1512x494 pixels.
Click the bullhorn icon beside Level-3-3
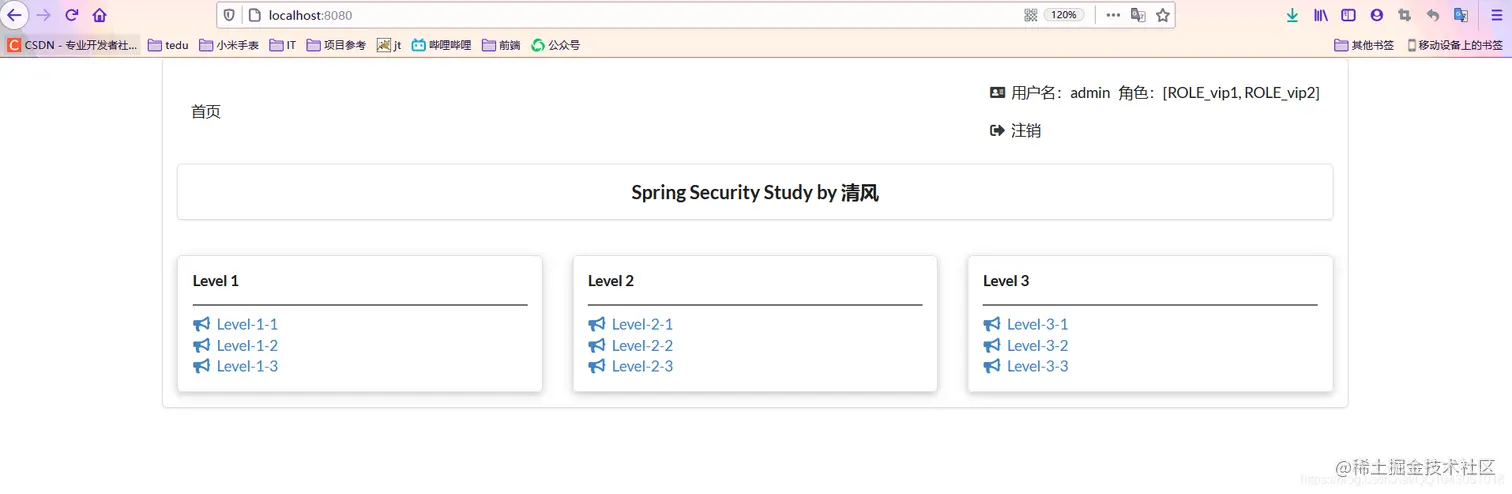tap(992, 366)
